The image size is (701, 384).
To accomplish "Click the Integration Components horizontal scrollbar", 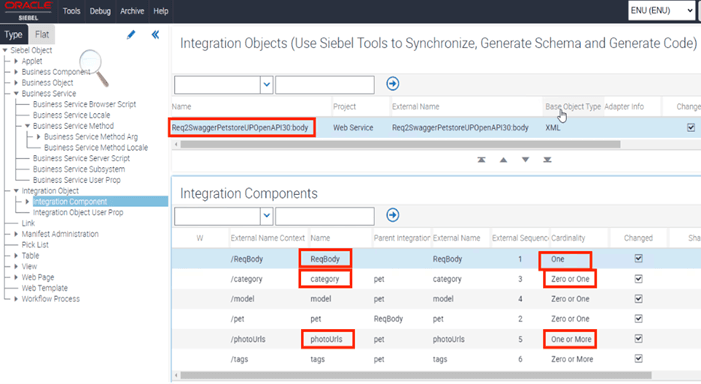I will click(x=416, y=375).
